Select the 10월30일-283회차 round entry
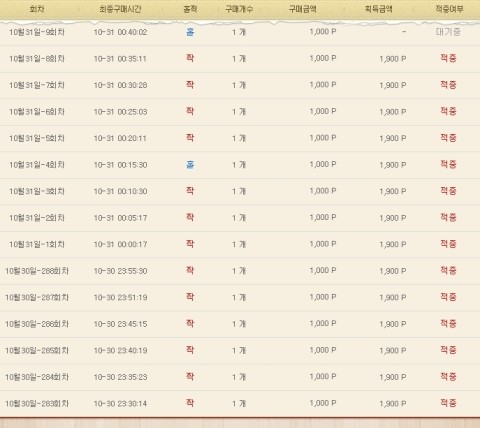 (x=37, y=403)
